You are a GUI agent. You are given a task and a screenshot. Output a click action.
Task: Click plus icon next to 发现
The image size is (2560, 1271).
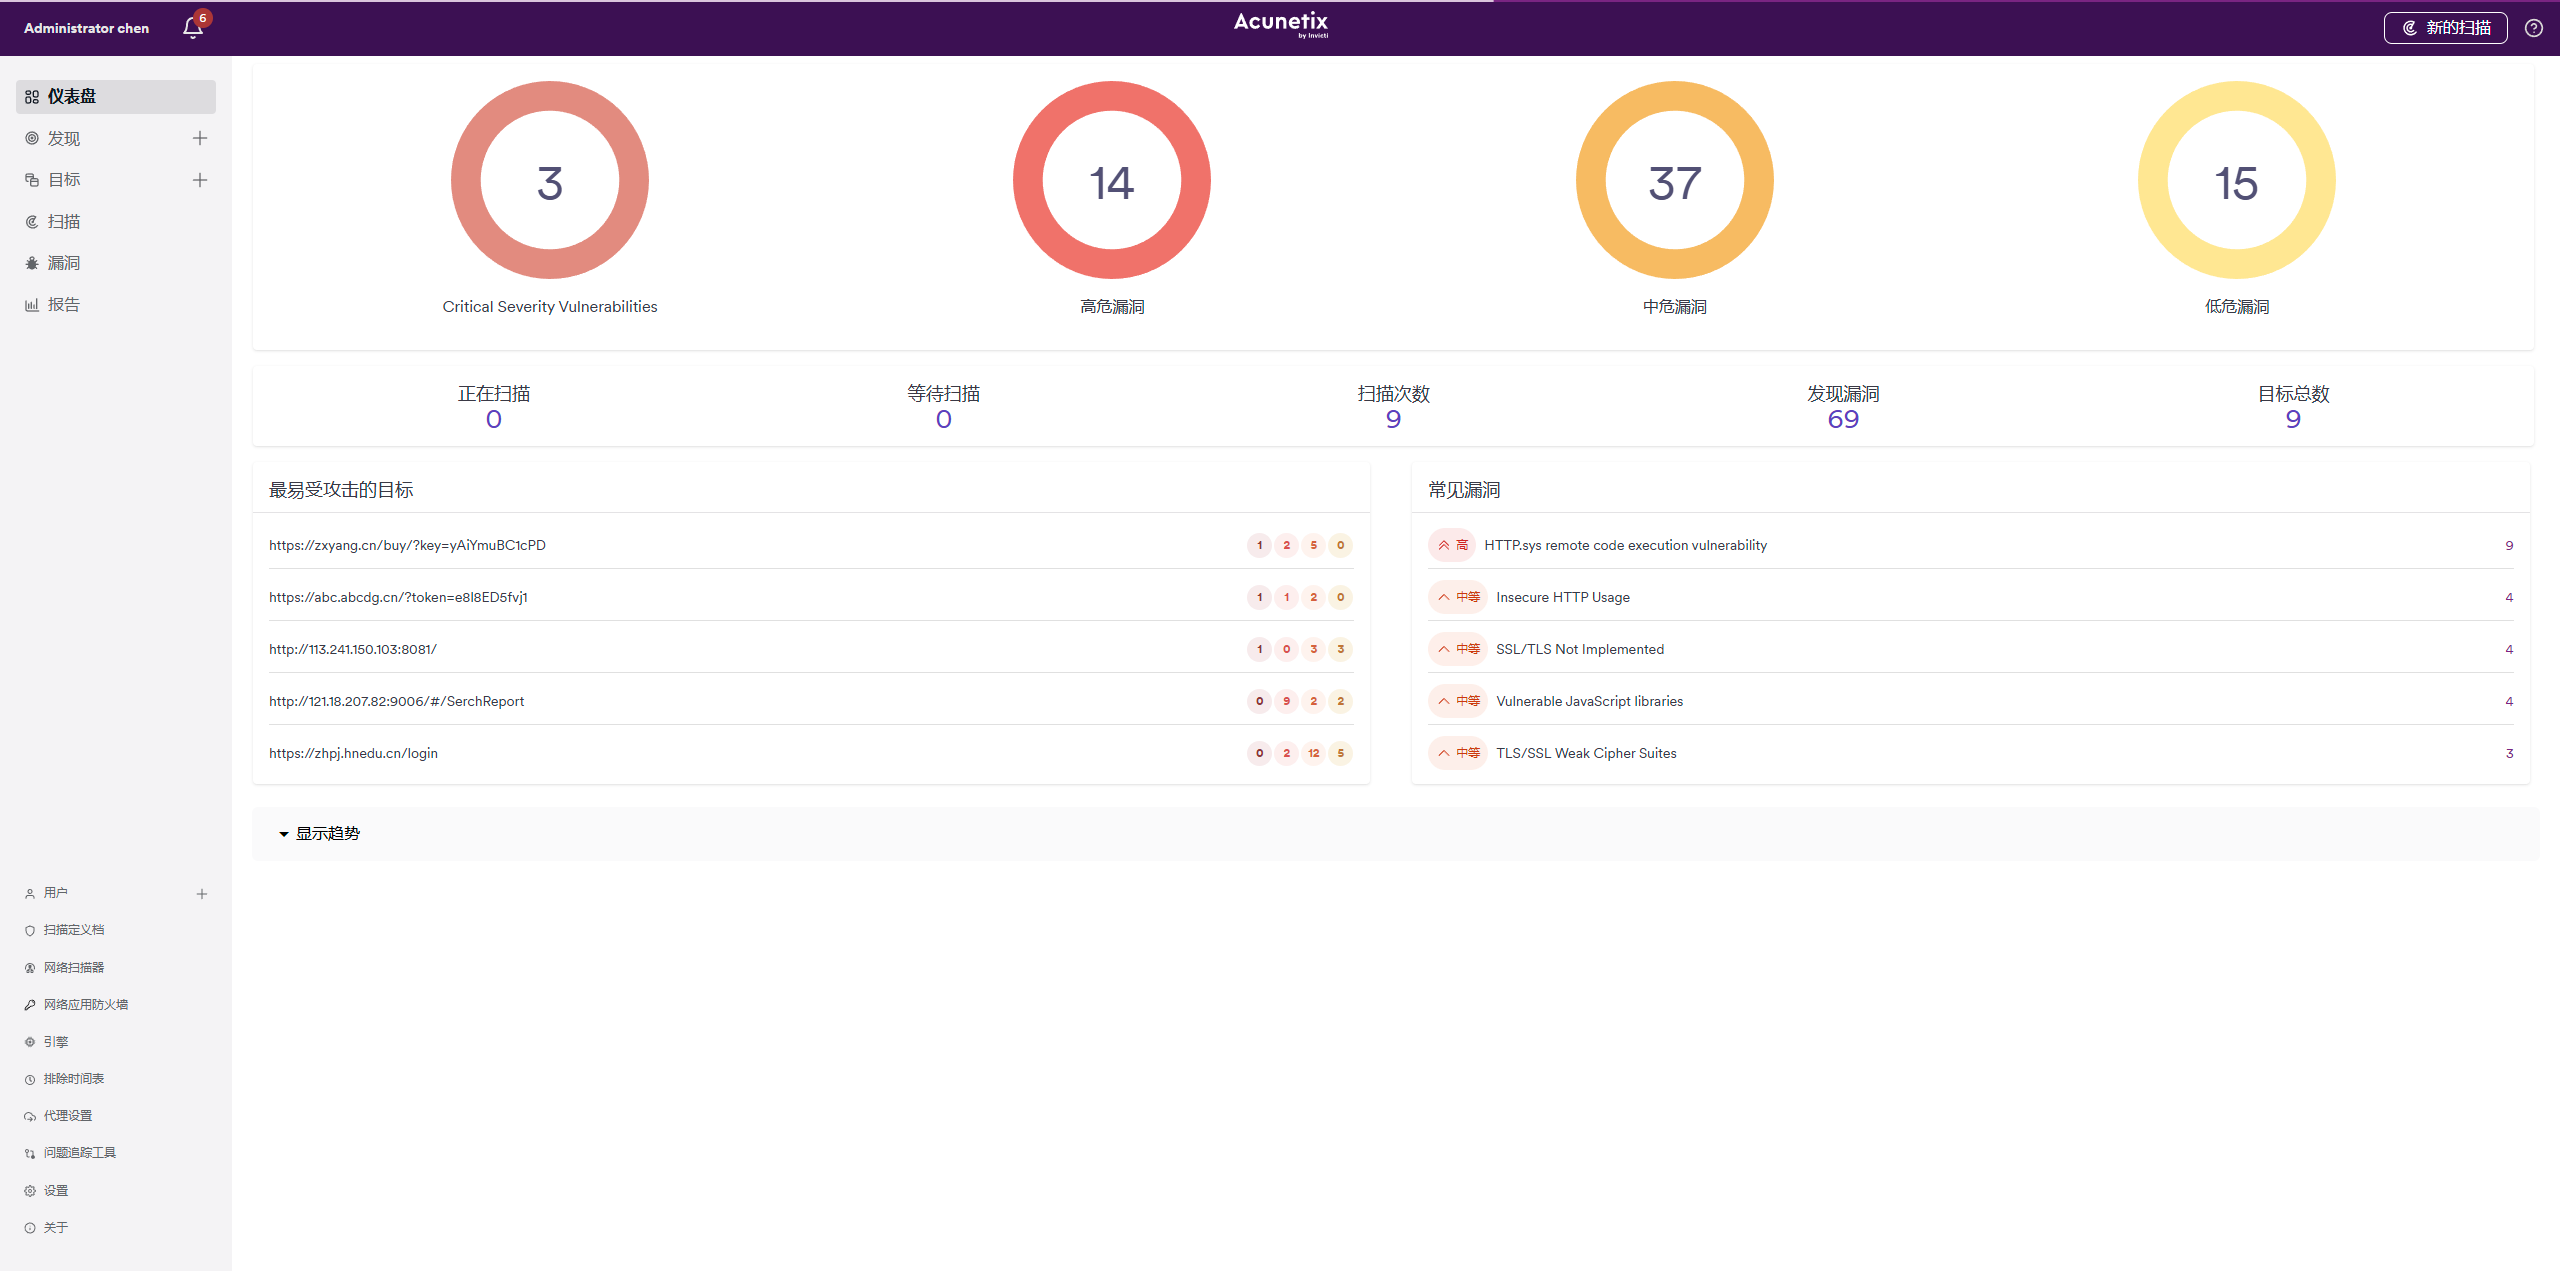tap(200, 138)
